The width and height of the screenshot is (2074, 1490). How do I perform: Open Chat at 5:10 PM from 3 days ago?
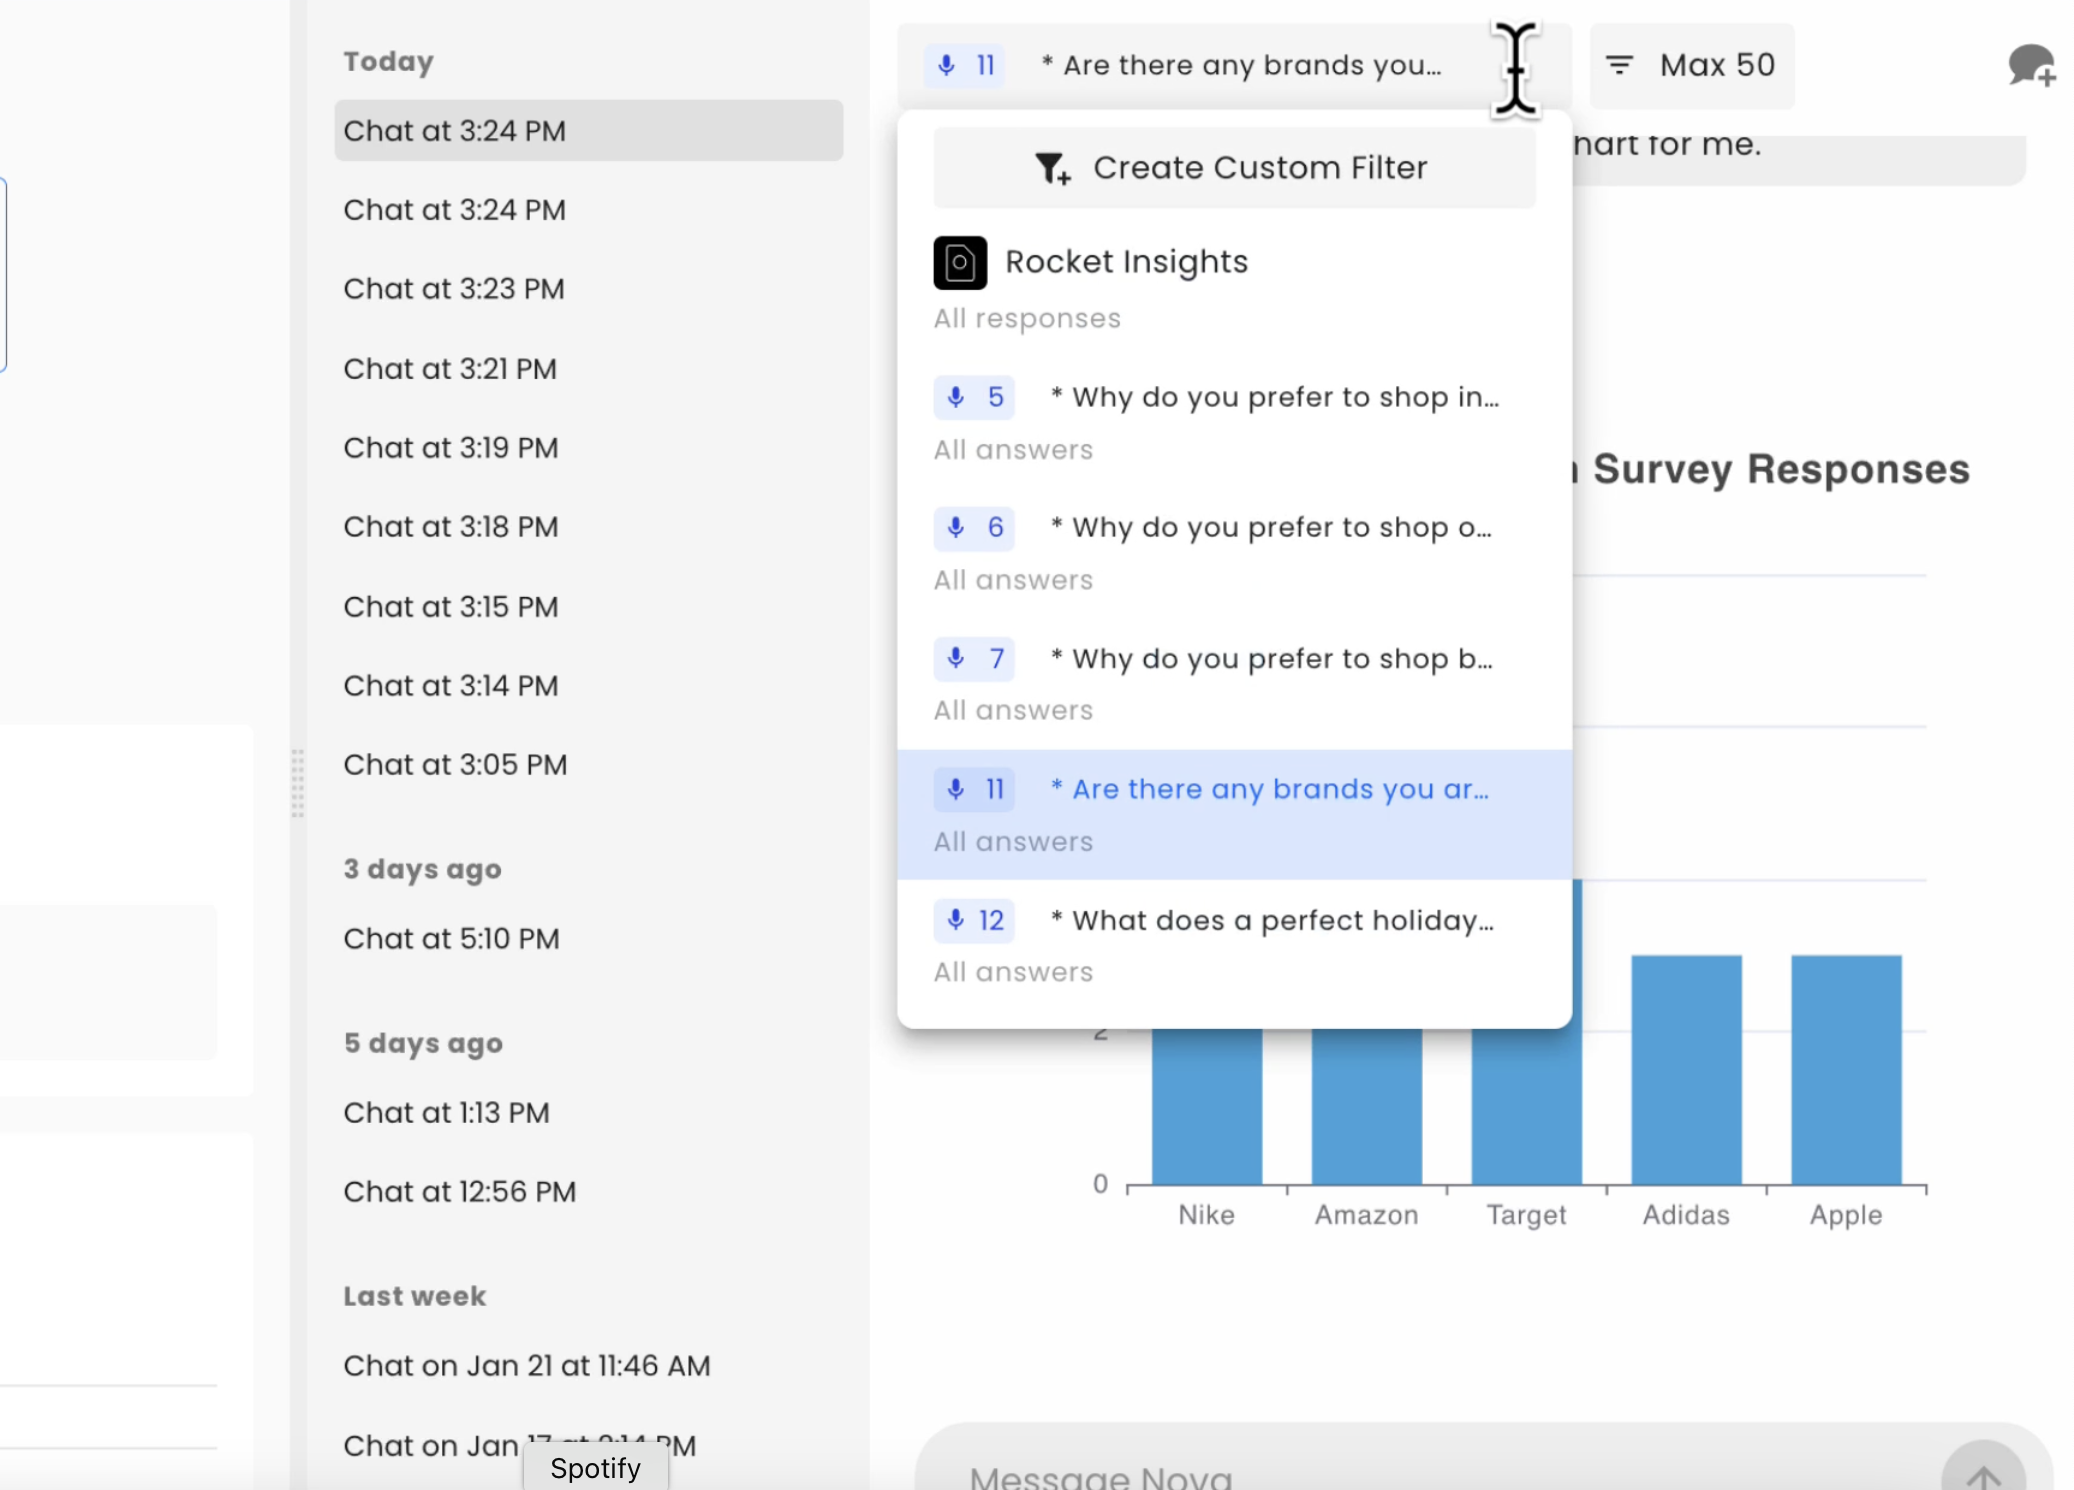click(x=588, y=939)
